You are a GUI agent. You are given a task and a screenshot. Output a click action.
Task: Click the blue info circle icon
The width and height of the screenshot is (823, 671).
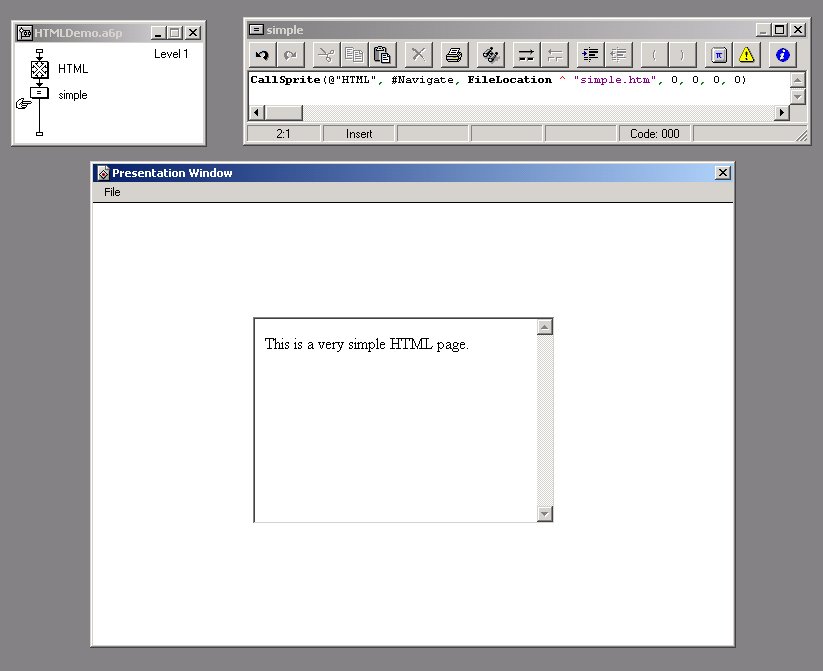[783, 55]
